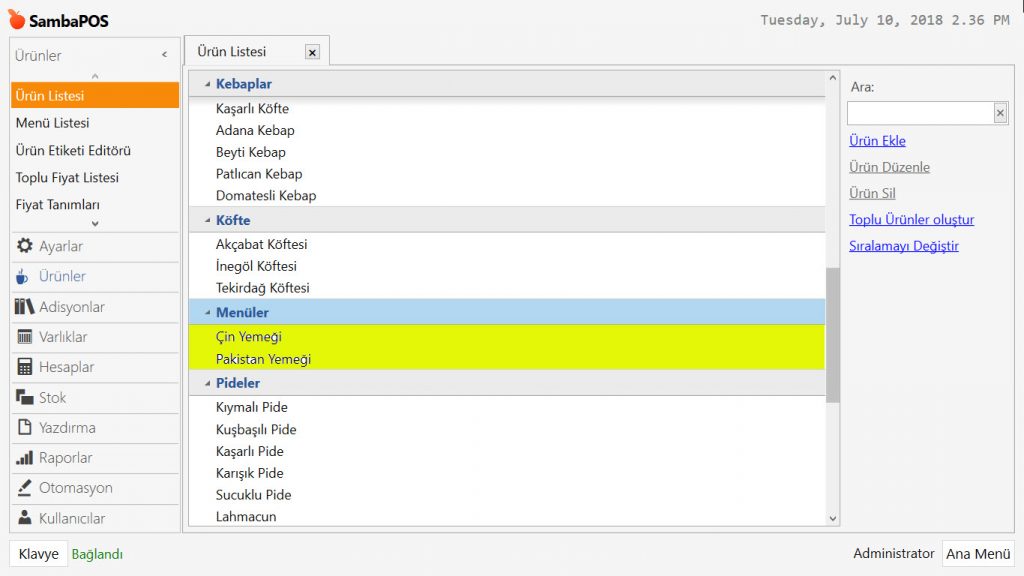The width and height of the screenshot is (1024, 576).
Task: Click the Kullanıcılar person icon
Action: click(25, 518)
